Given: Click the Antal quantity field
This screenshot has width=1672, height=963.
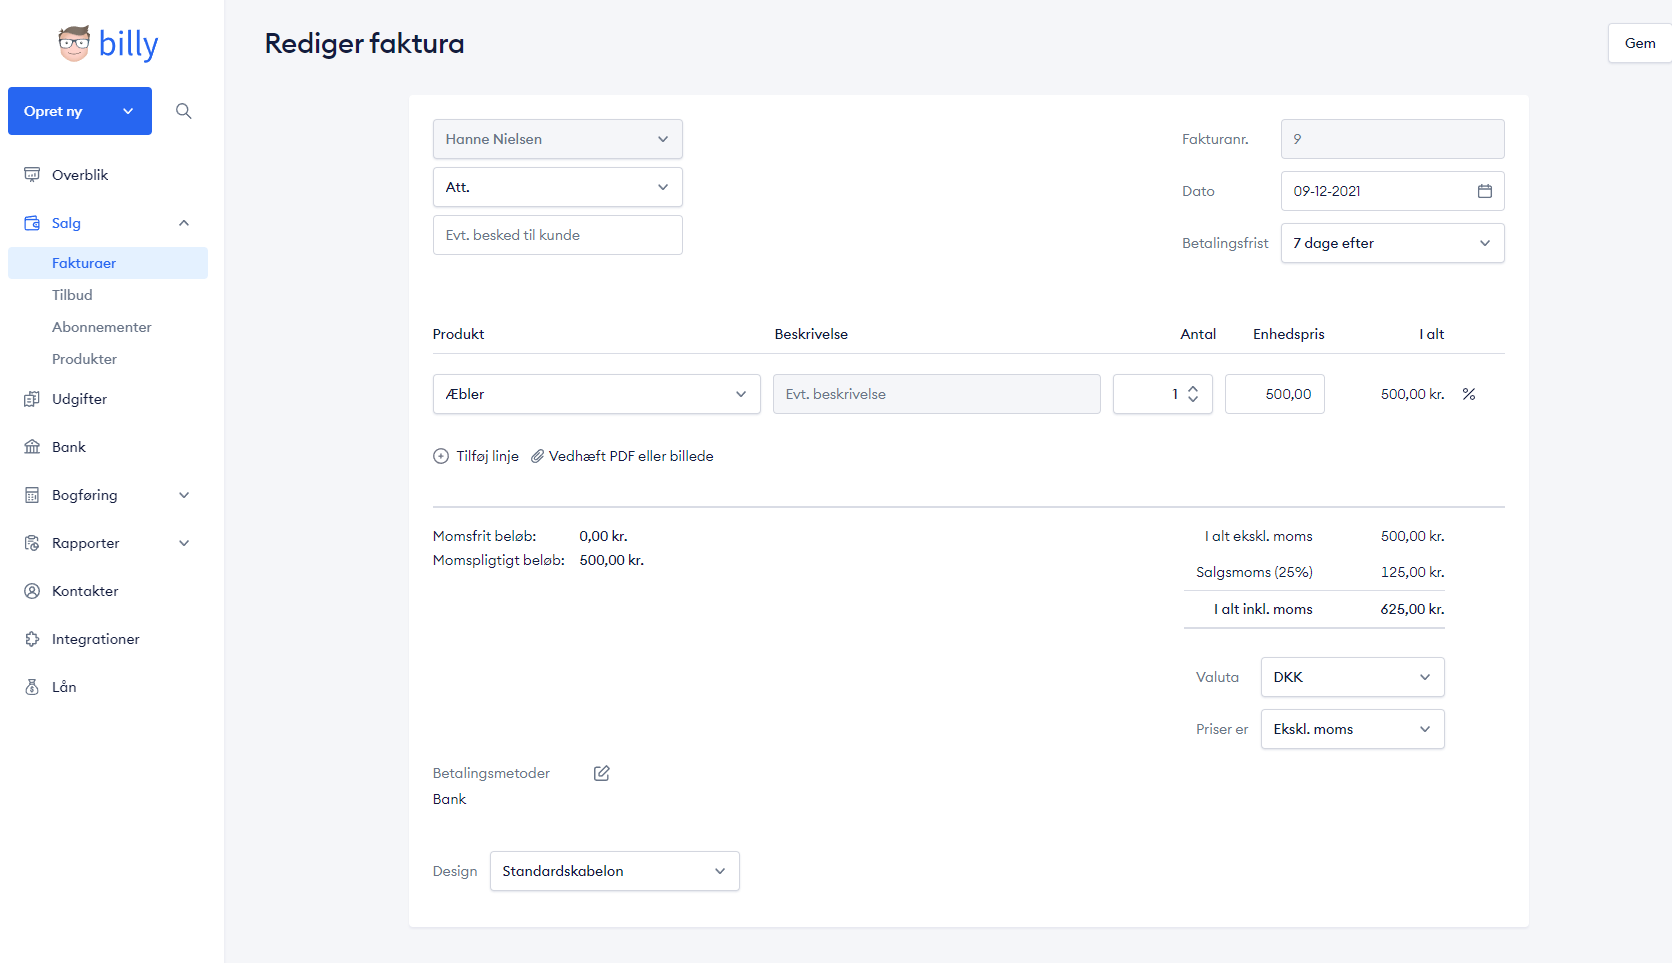Looking at the screenshot, I should click(x=1163, y=394).
